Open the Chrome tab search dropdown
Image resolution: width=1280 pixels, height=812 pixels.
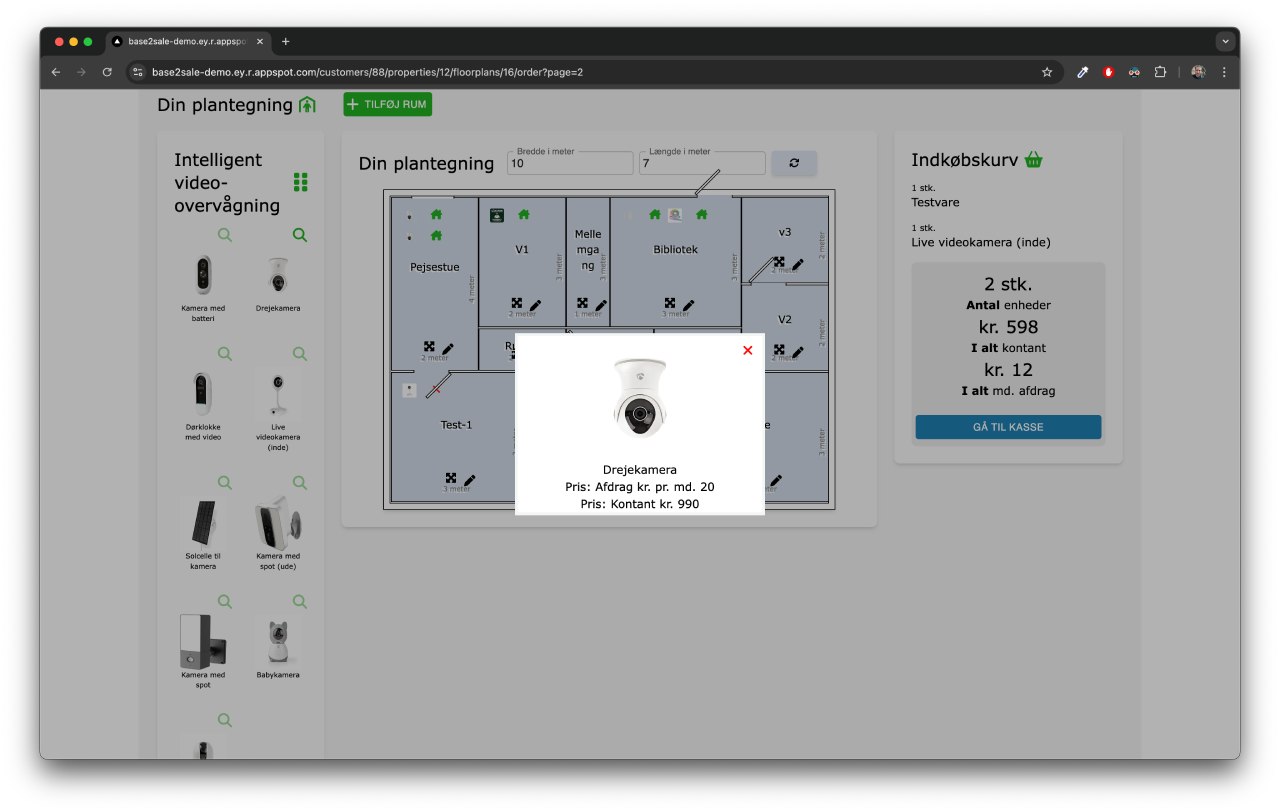1225,42
